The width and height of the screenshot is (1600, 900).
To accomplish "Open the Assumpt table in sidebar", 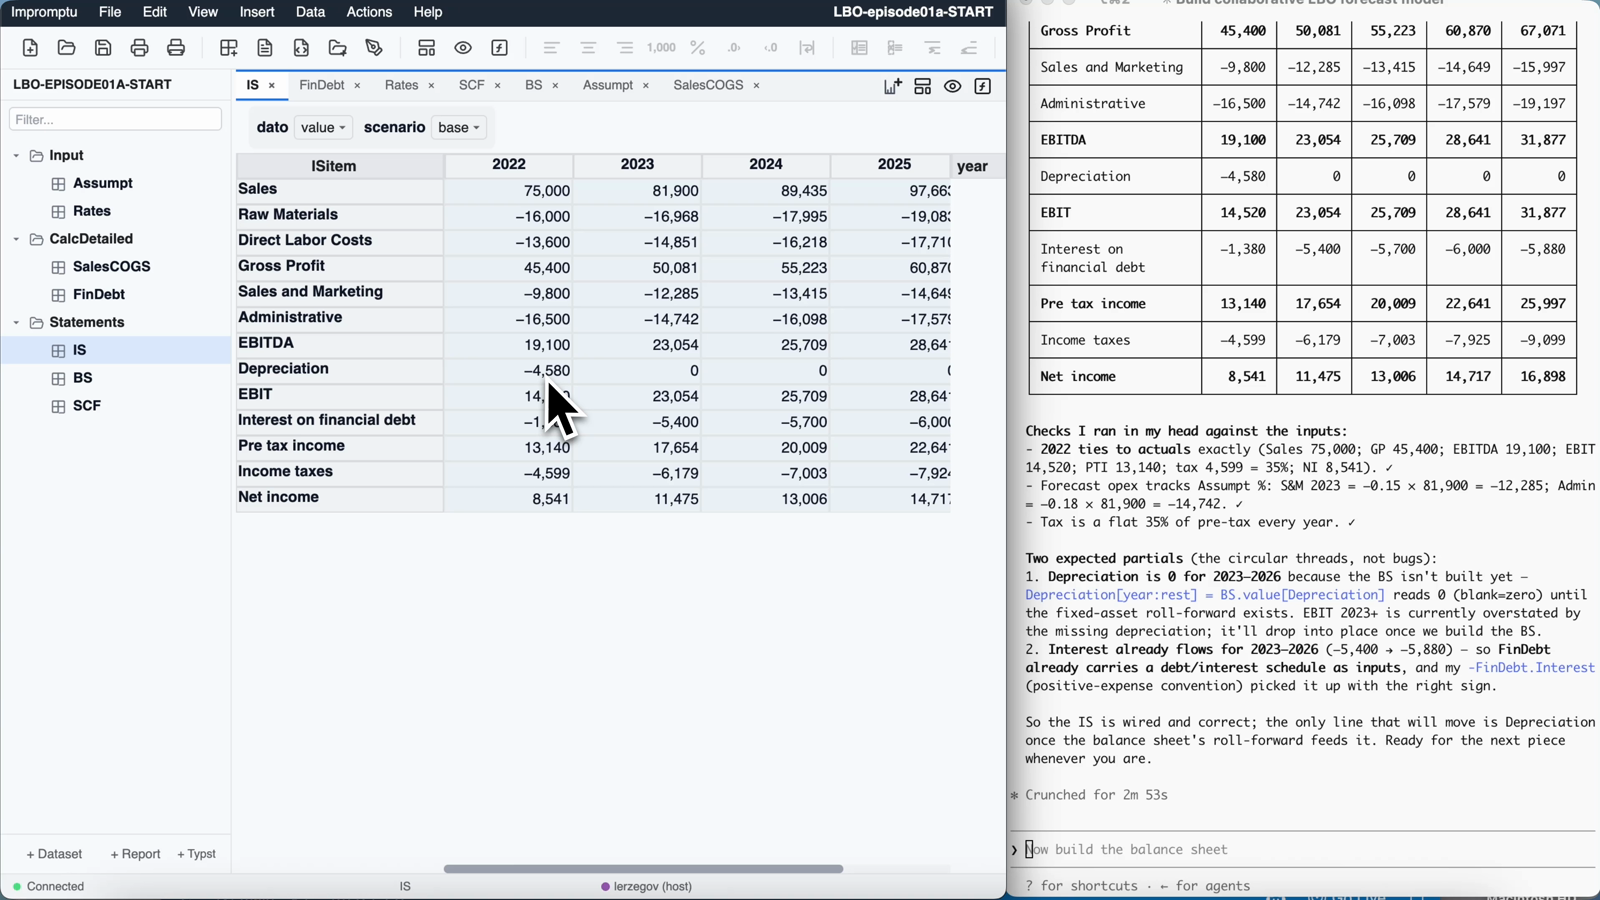I will pos(102,184).
